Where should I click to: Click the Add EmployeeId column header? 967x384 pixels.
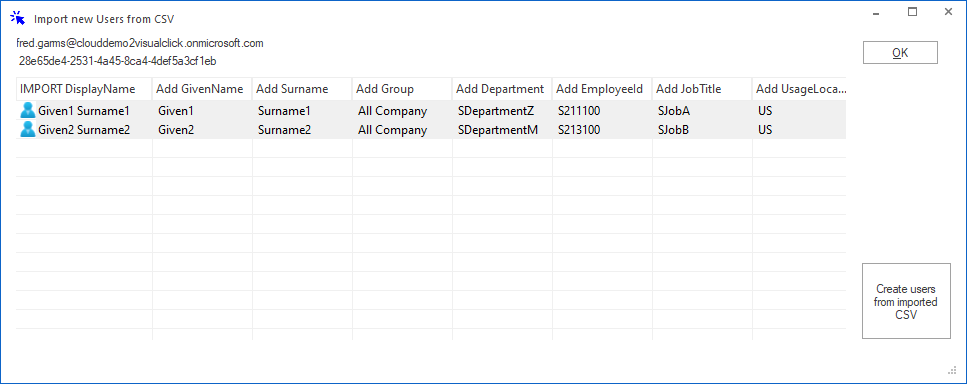602,89
